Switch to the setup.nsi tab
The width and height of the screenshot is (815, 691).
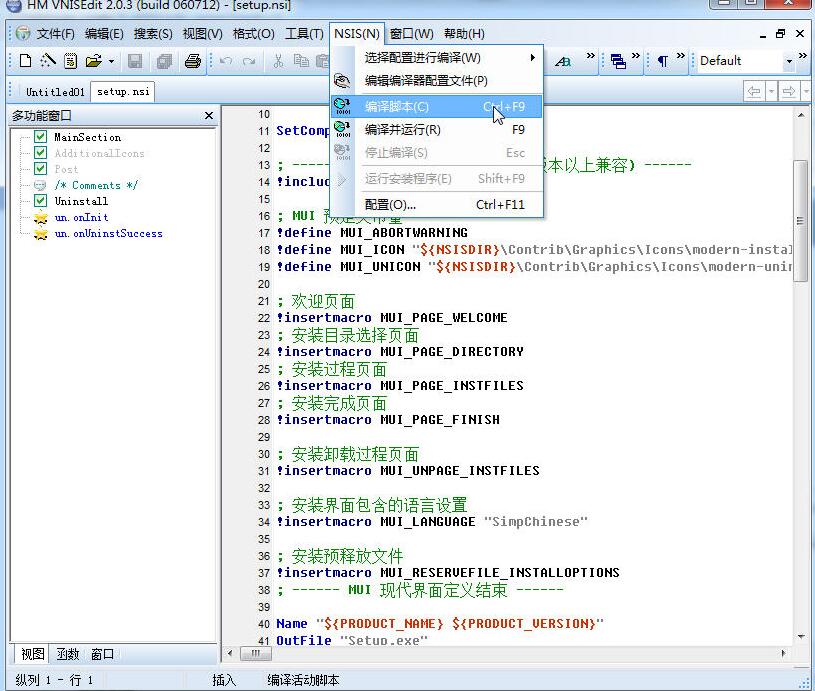[123, 92]
